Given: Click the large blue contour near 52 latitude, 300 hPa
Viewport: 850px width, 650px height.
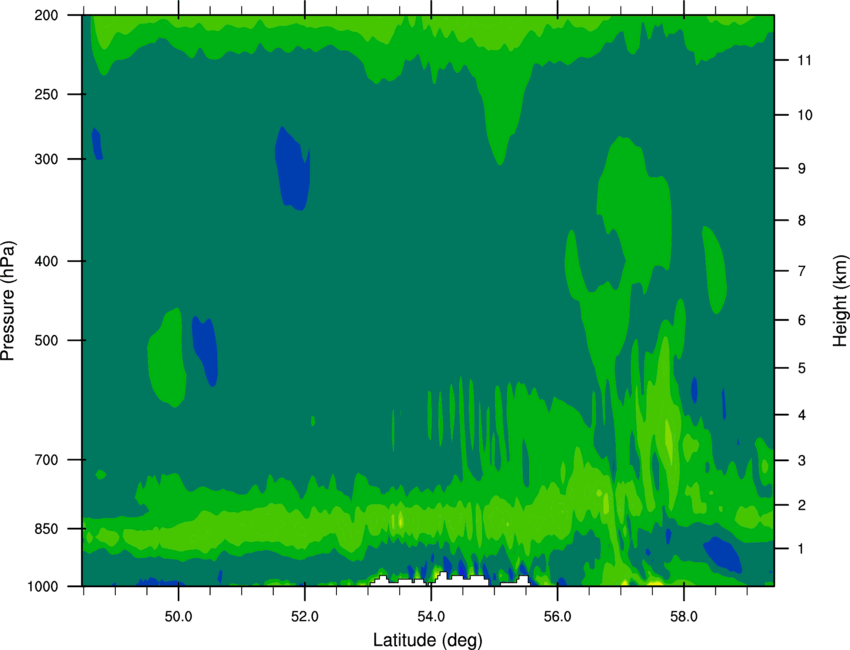Looking at the screenshot, I should click(292, 170).
